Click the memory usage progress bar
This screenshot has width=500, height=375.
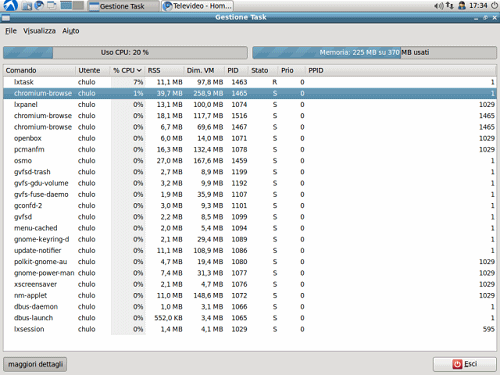tap(374, 53)
